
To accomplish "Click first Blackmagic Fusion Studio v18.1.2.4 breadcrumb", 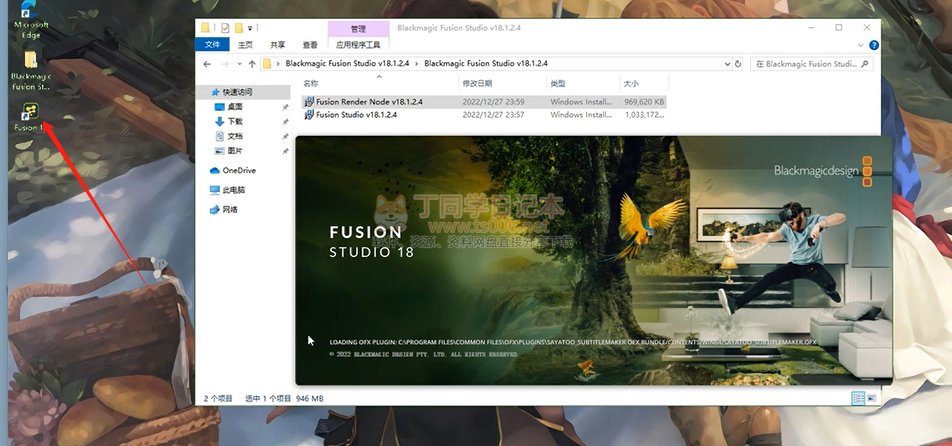I will coord(347,63).
